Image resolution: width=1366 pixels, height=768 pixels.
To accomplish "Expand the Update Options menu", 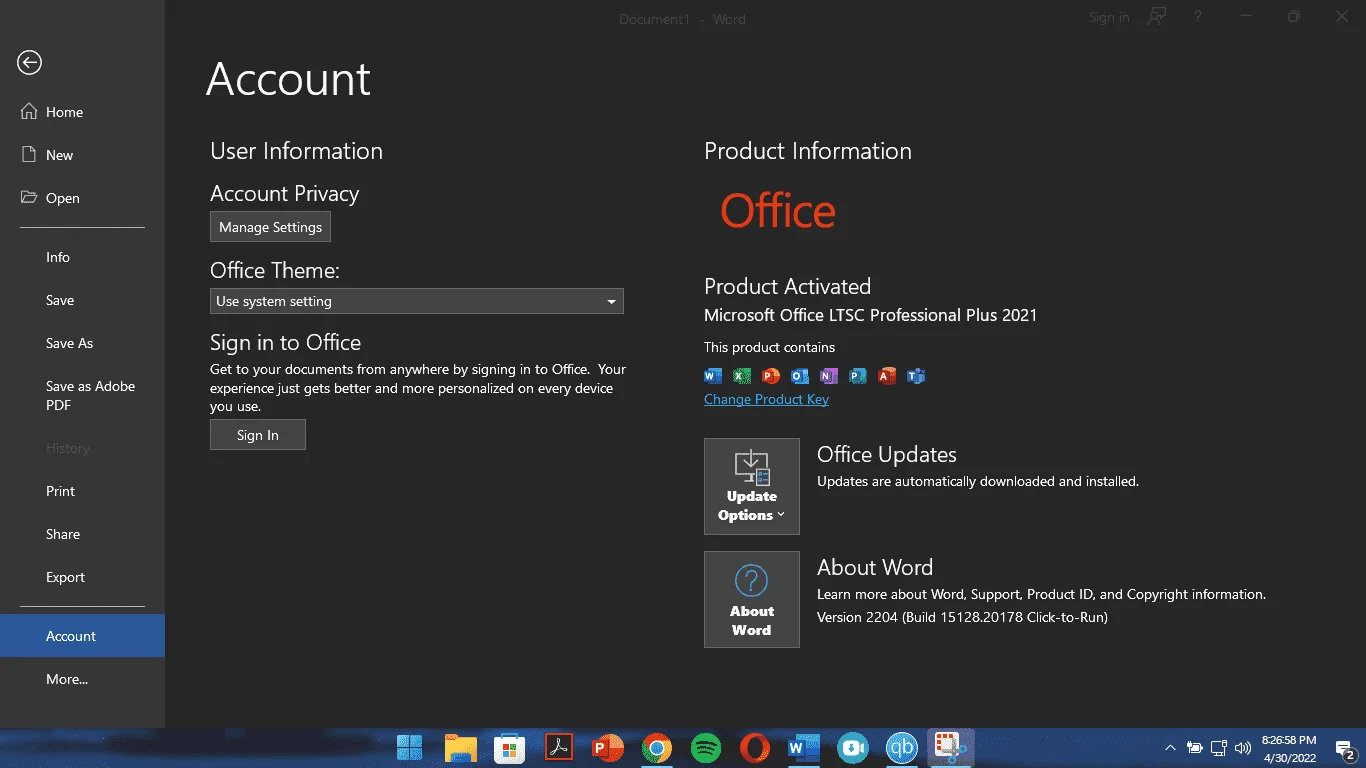I will (x=752, y=486).
